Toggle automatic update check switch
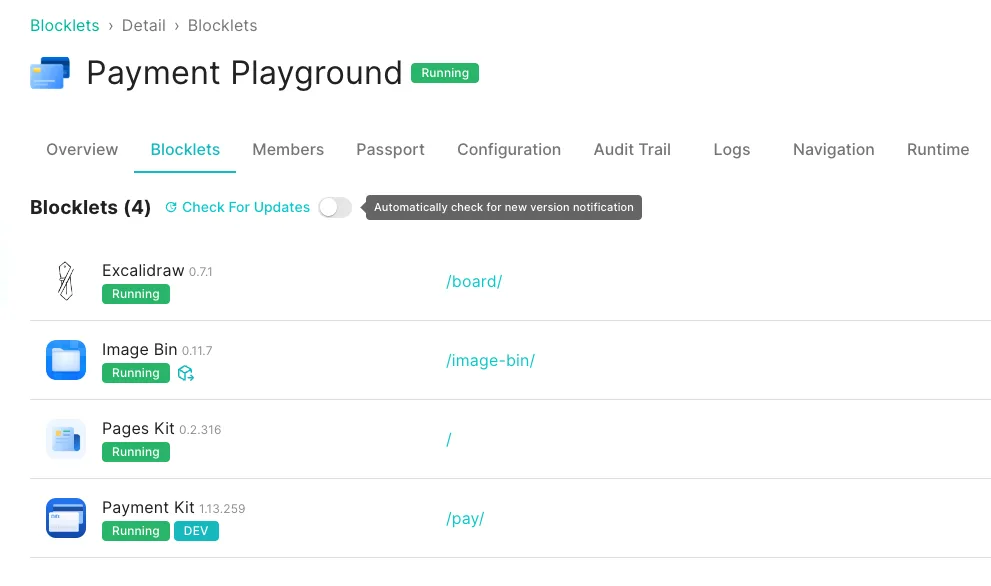991x586 pixels. point(335,207)
